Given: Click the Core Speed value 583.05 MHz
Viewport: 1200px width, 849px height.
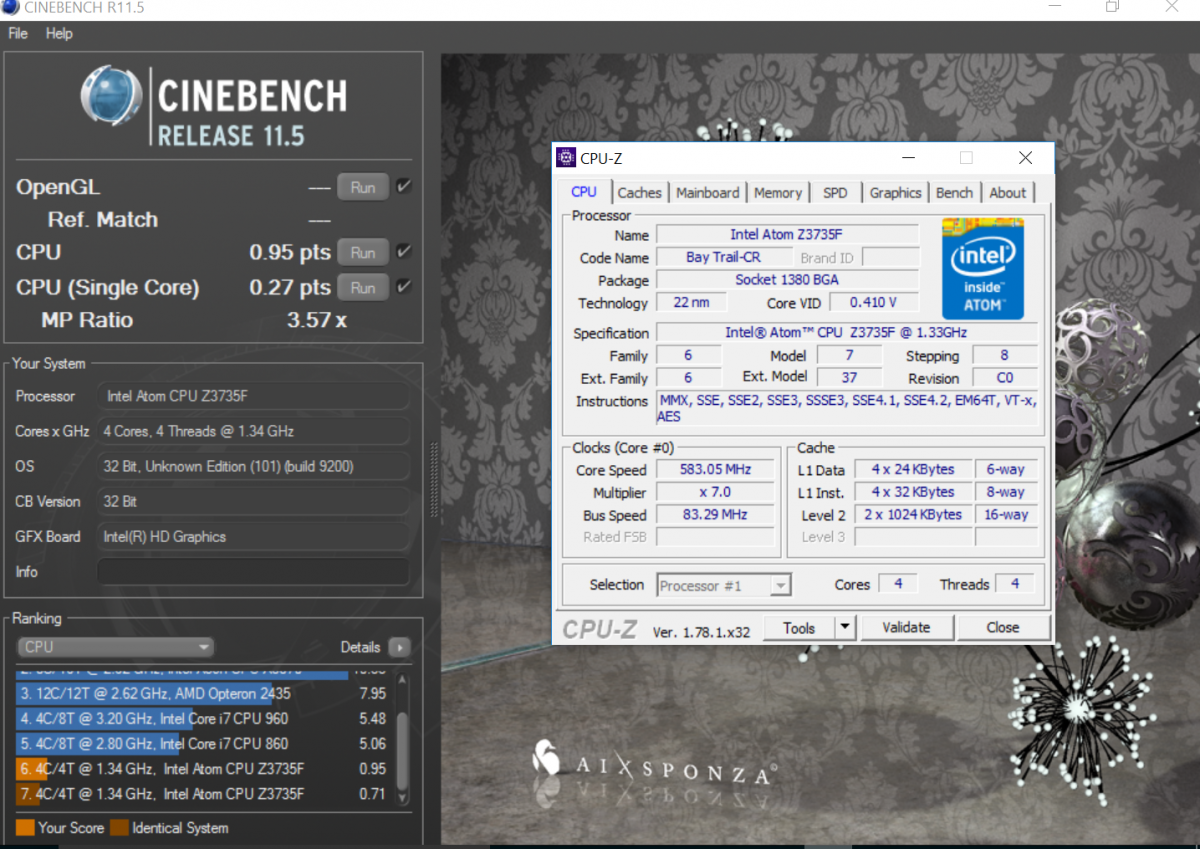Looking at the screenshot, I should (714, 470).
